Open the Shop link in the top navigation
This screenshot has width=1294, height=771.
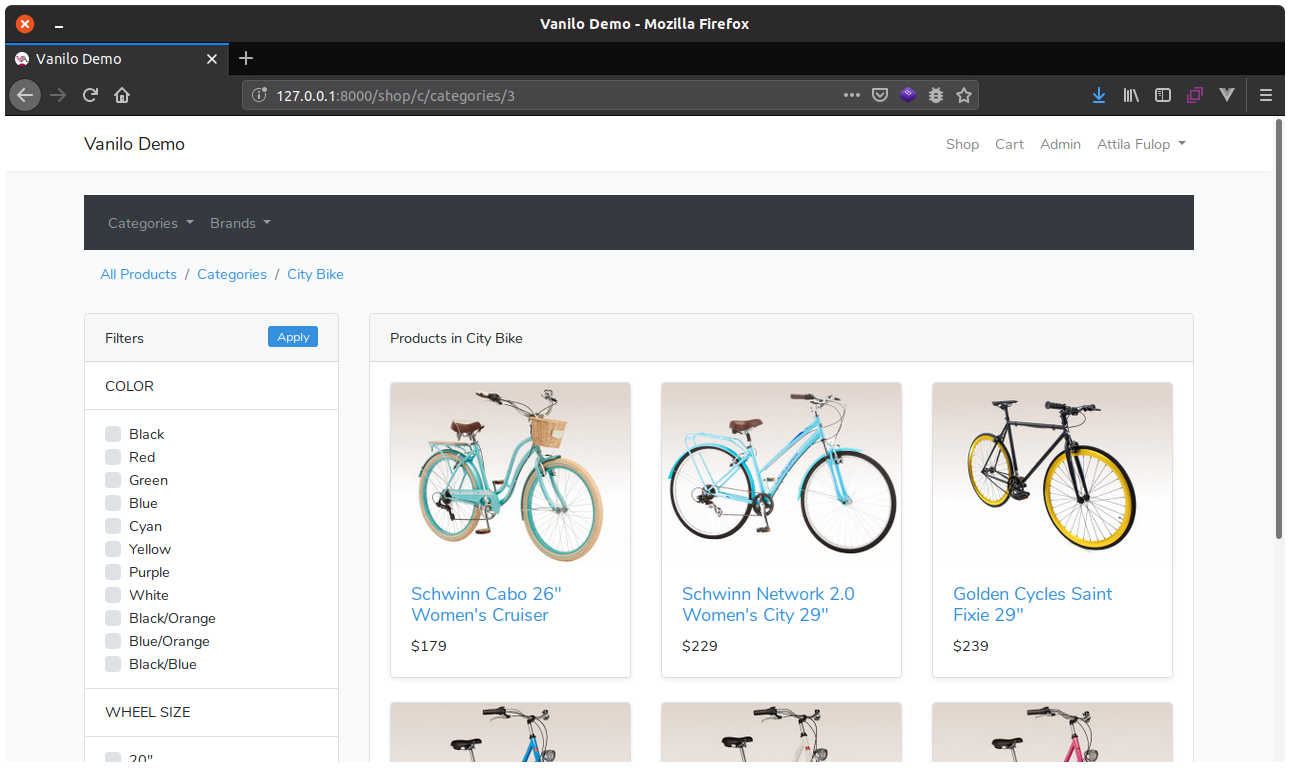click(962, 144)
